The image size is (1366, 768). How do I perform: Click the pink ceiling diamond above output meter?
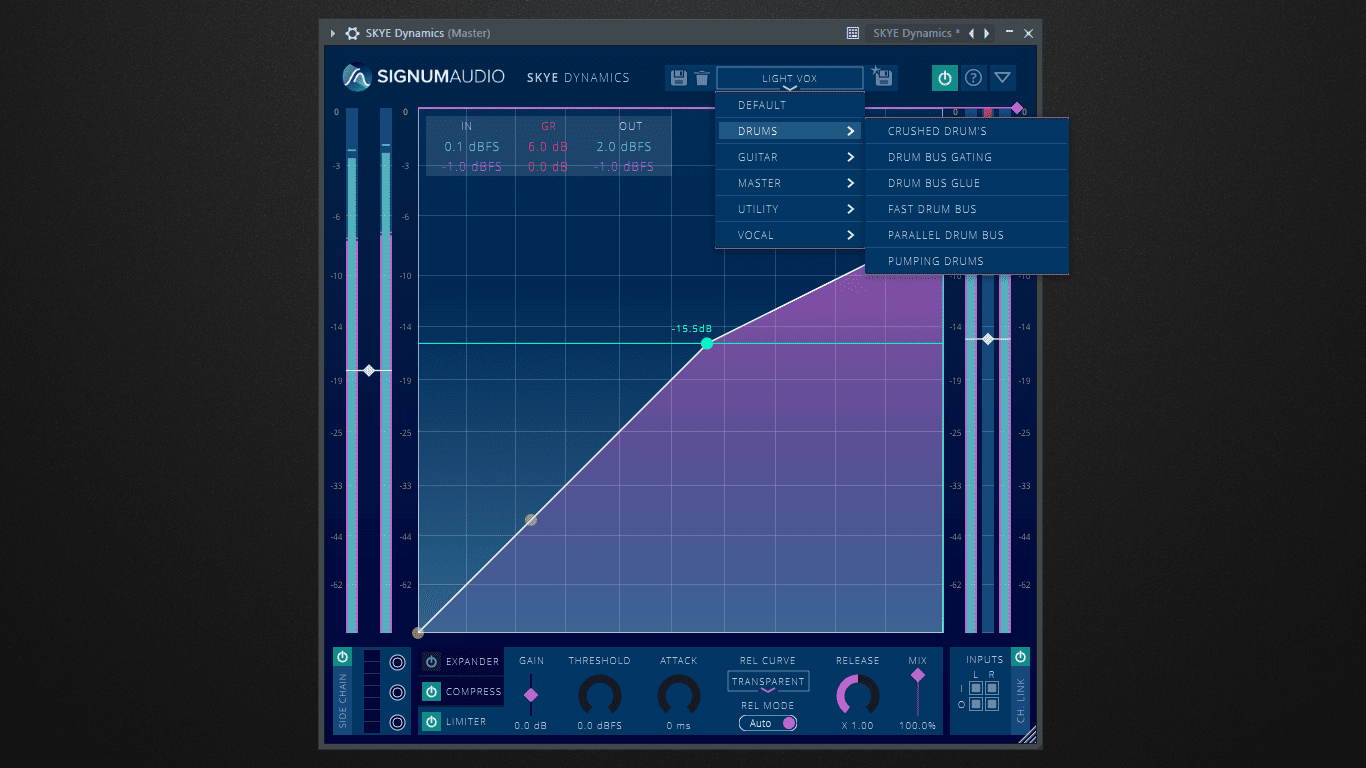[x=1017, y=108]
